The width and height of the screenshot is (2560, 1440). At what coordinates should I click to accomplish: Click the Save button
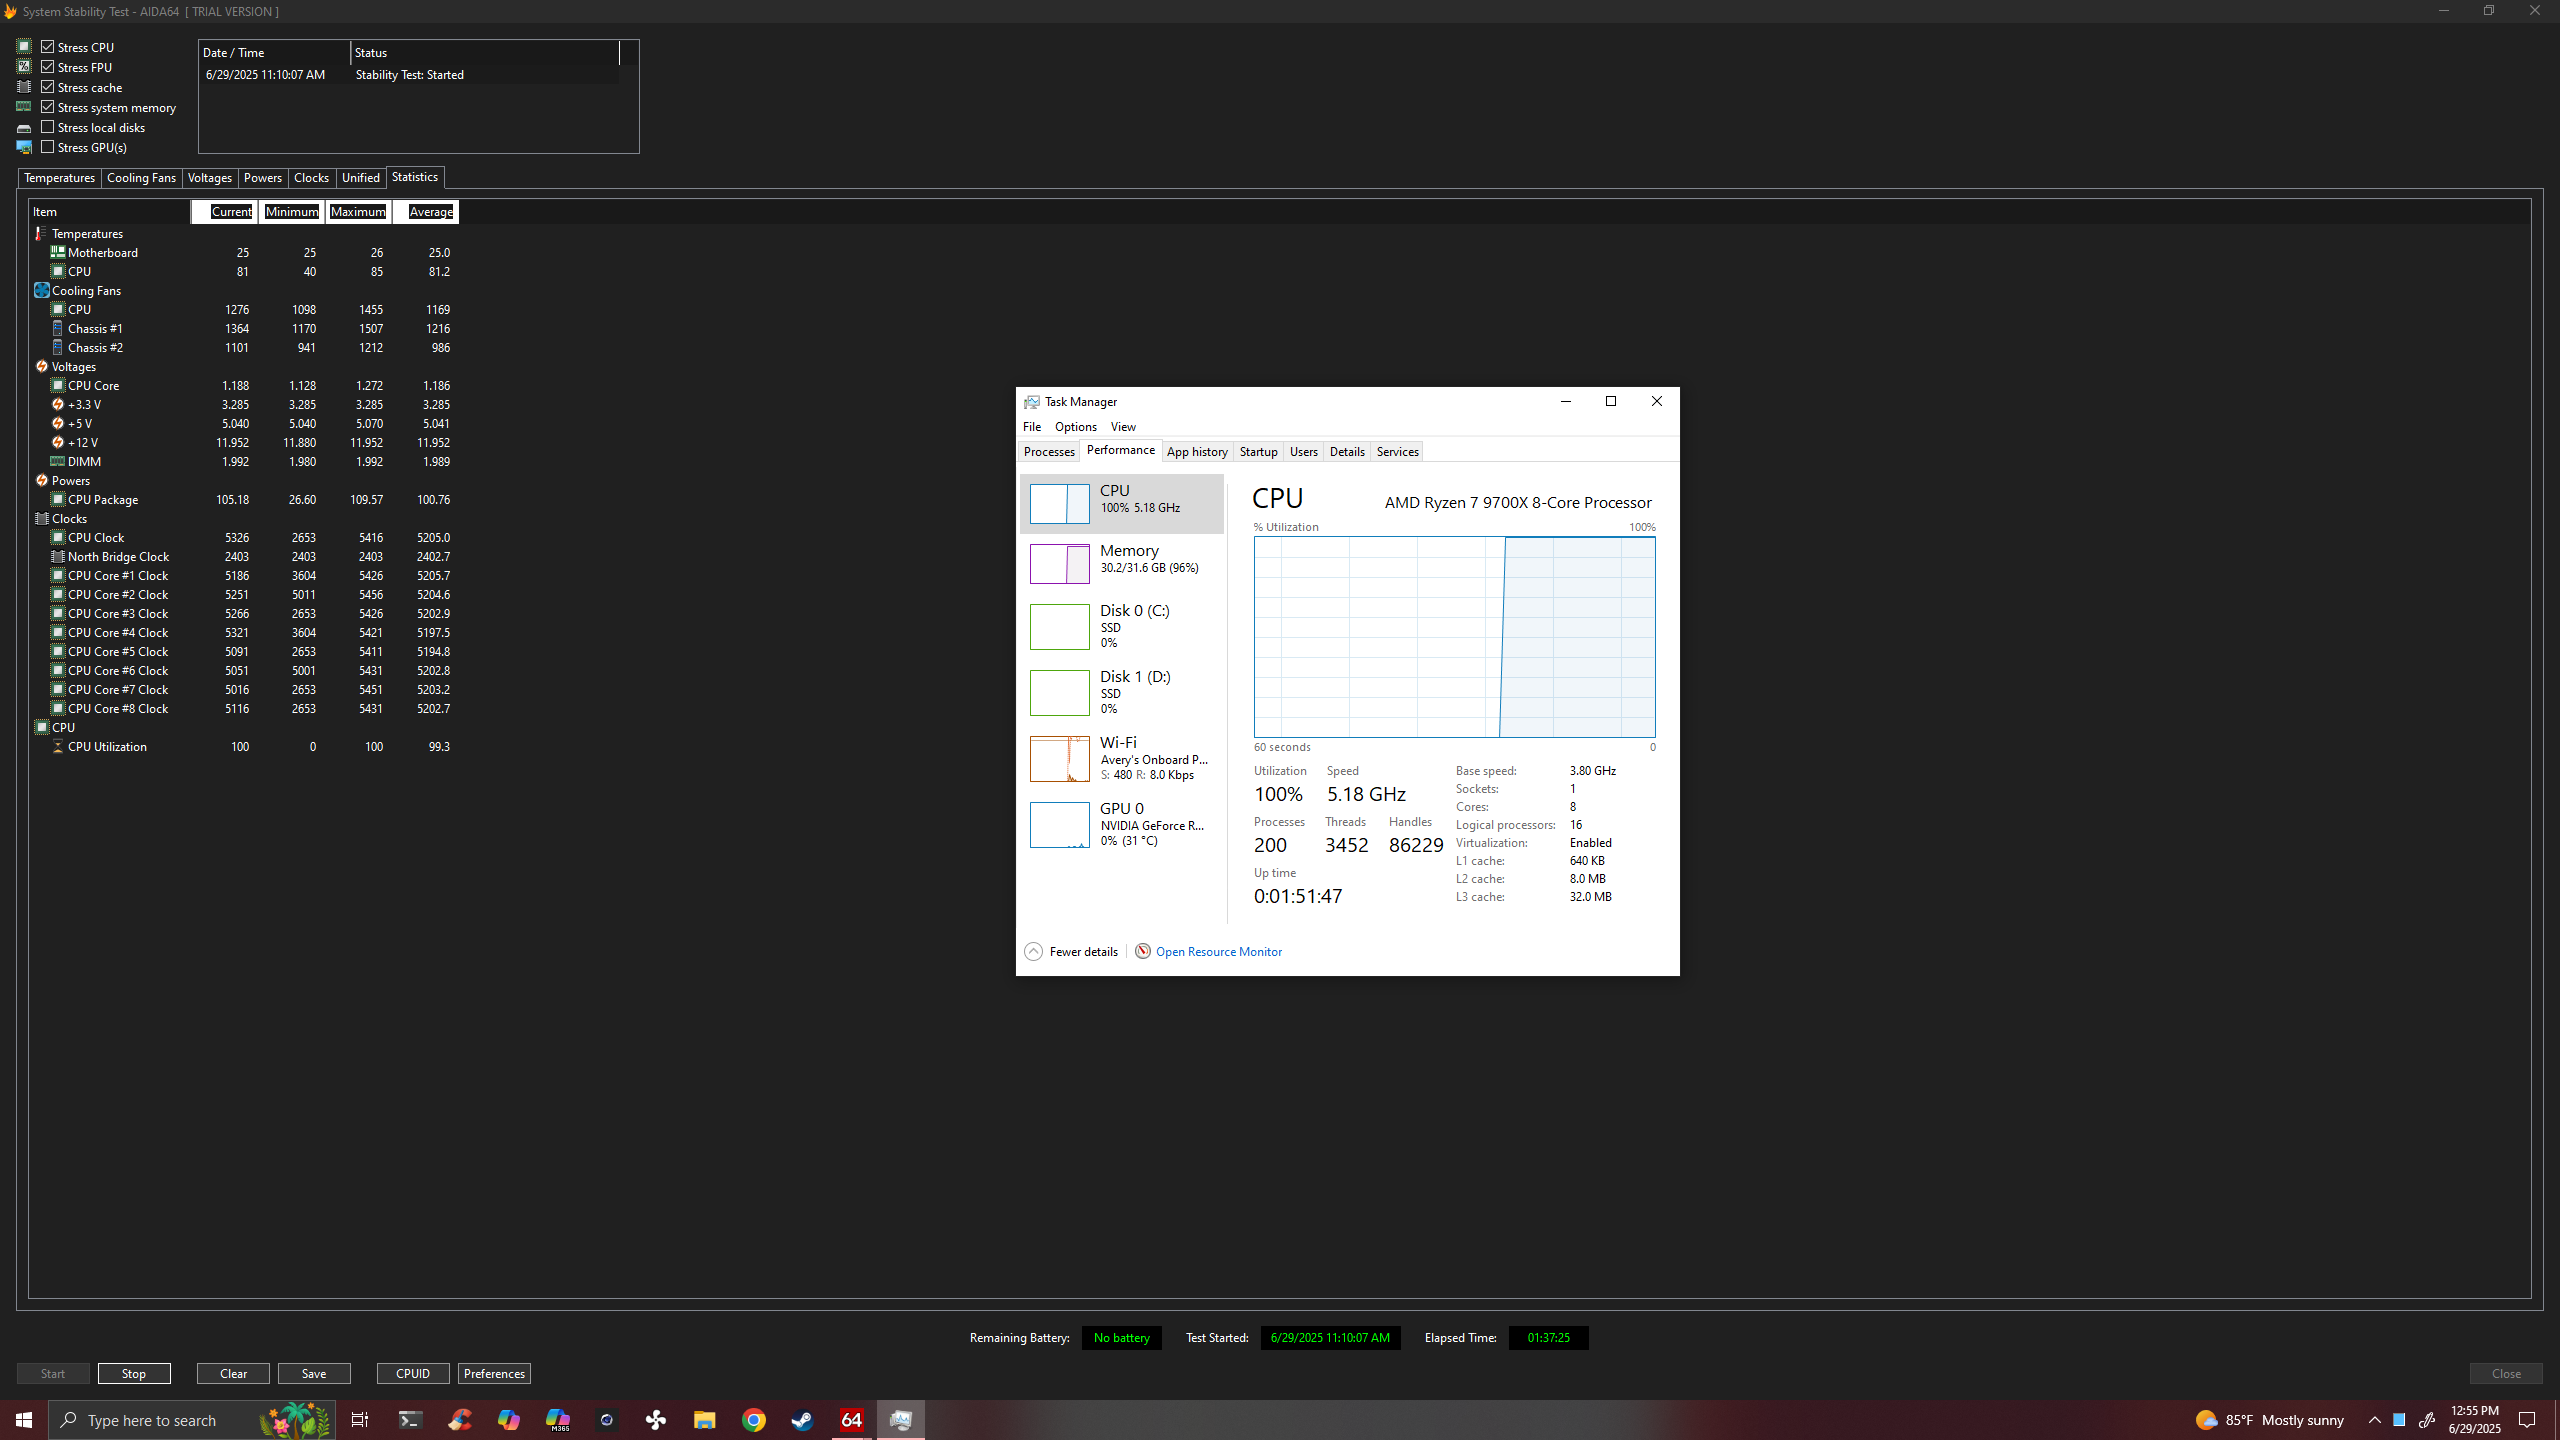(x=314, y=1373)
